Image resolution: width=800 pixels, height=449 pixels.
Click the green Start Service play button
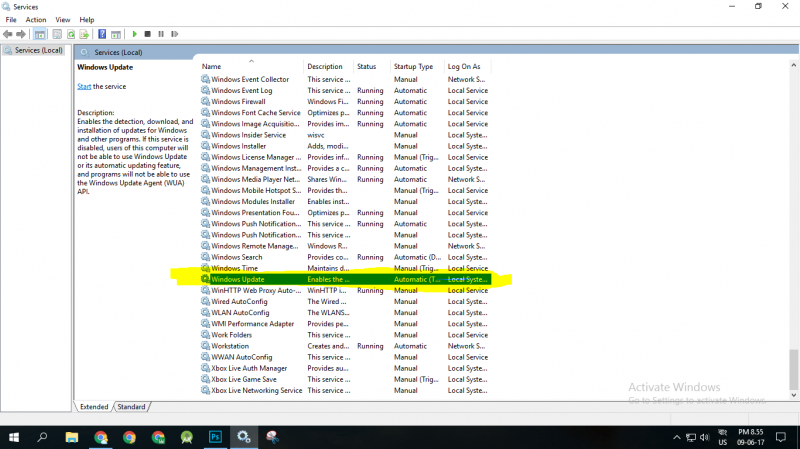(x=134, y=34)
